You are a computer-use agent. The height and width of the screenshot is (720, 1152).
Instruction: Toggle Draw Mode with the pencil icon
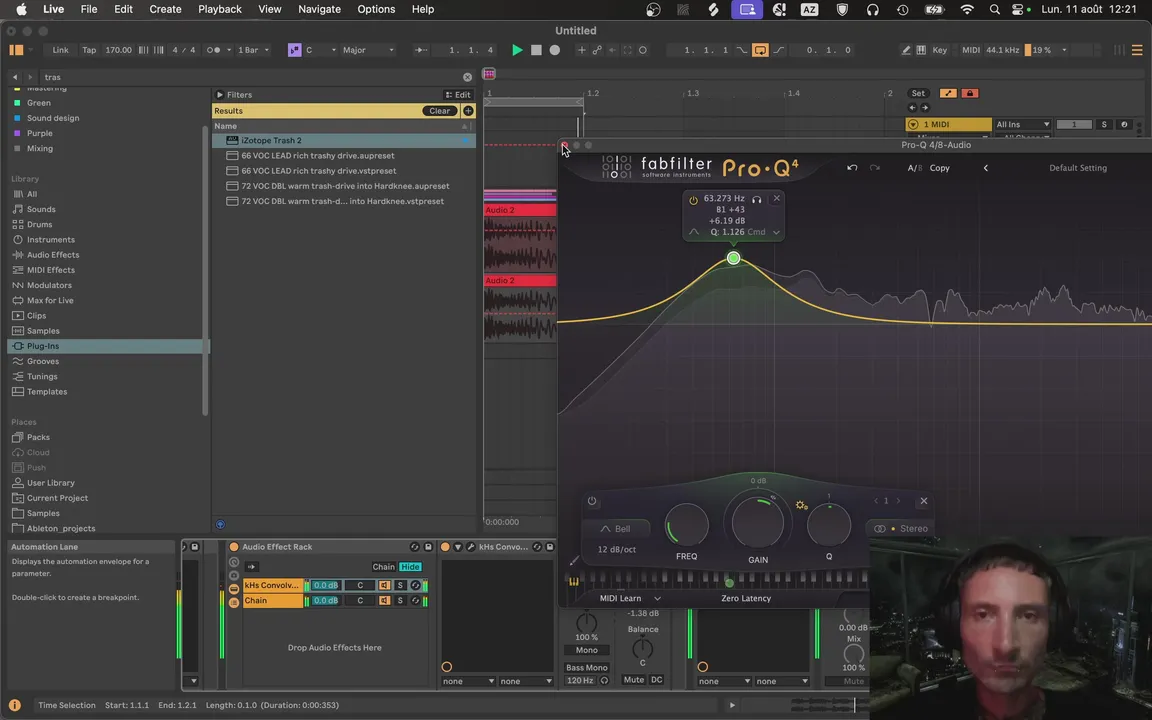coord(905,50)
